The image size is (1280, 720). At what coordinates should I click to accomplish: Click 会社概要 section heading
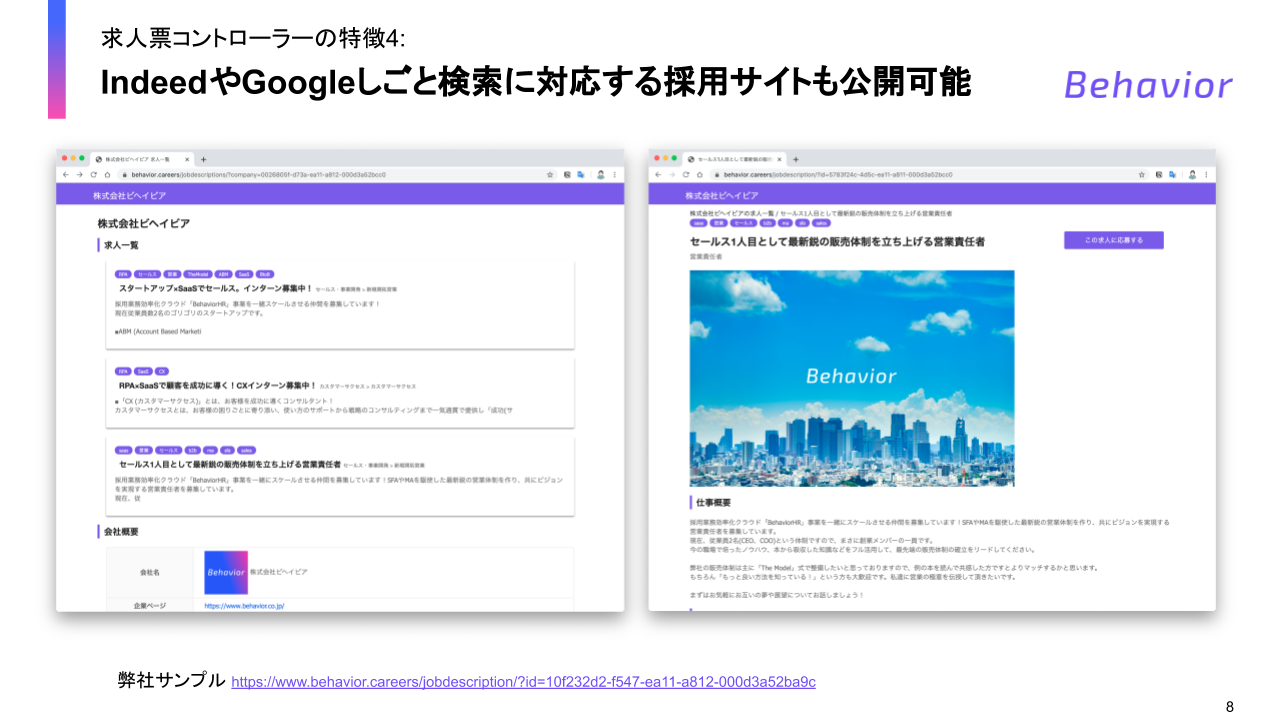[x=121, y=532]
